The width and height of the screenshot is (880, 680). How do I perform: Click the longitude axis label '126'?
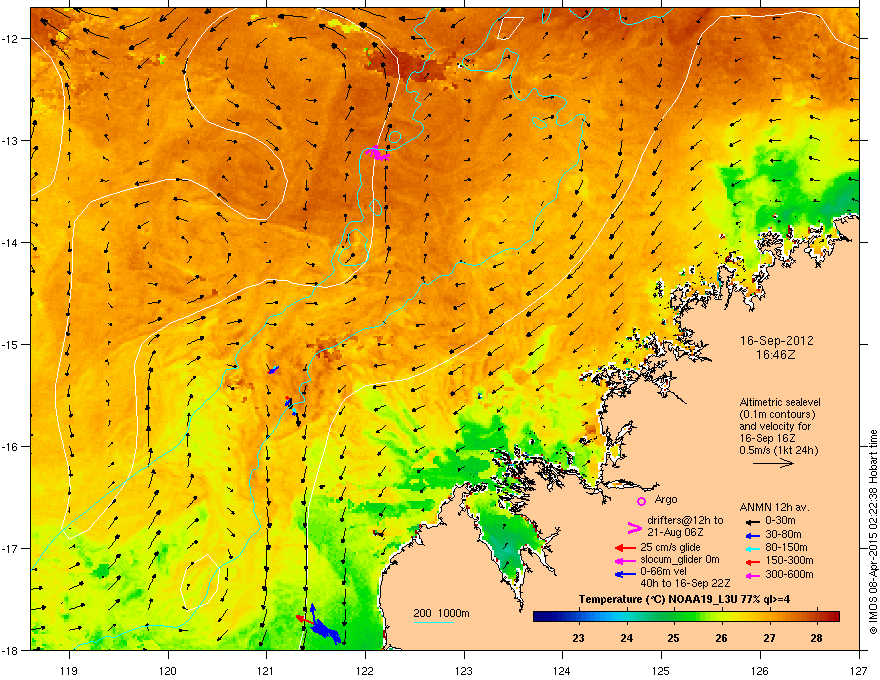pyautogui.click(x=760, y=670)
